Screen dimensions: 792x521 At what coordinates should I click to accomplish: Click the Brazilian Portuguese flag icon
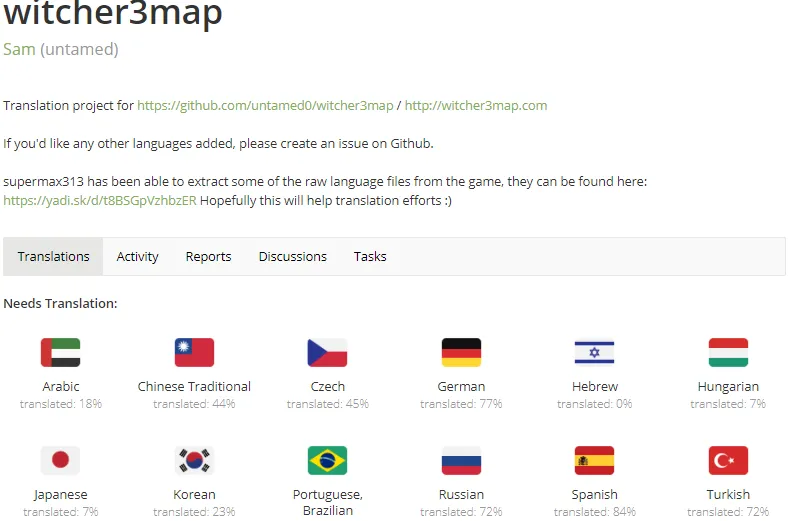tap(327, 460)
